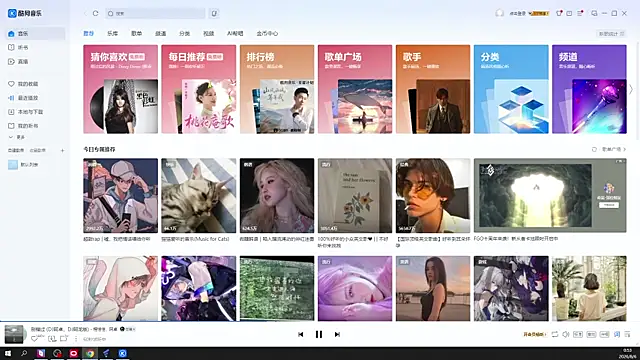
Task: Show more cards with right chevron
Action: pyautogui.click(x=631, y=89)
